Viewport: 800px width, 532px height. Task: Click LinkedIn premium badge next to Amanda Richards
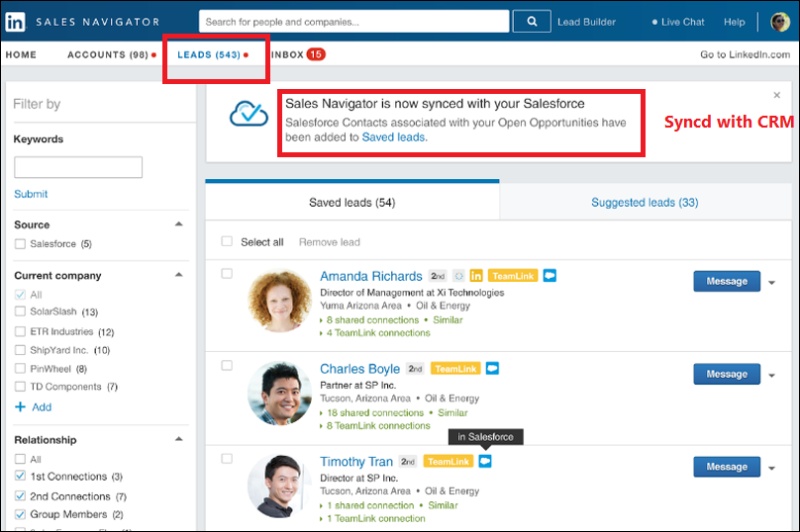coord(476,276)
